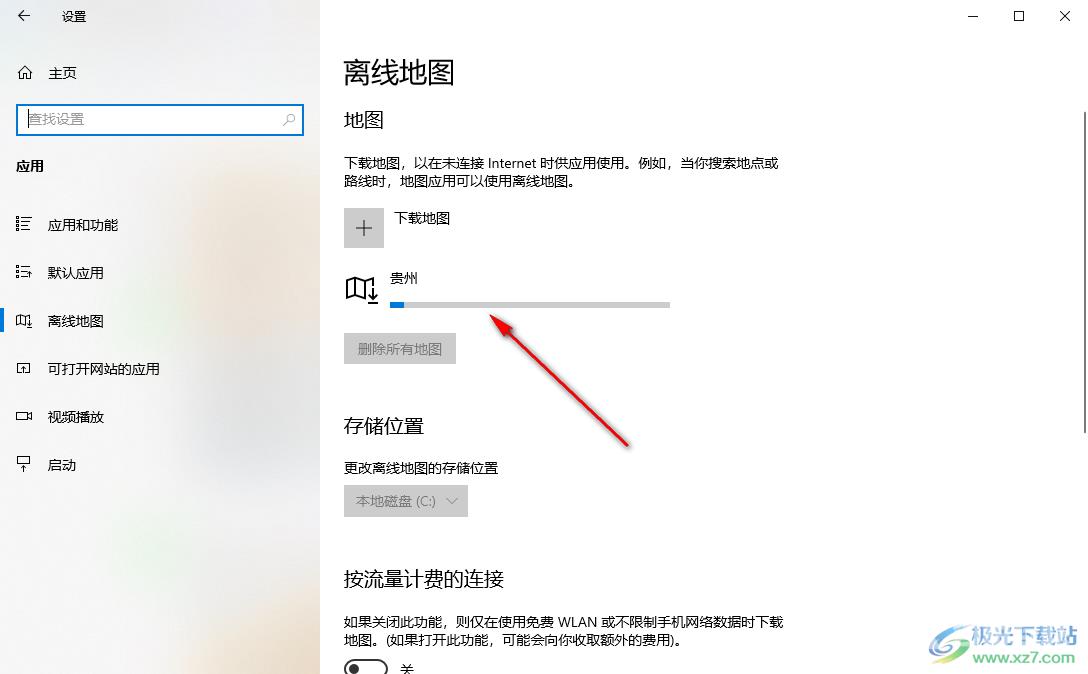The width and height of the screenshot is (1088, 674).
Task: Toggle the metered connection switch
Action: pyautogui.click(x=366, y=667)
